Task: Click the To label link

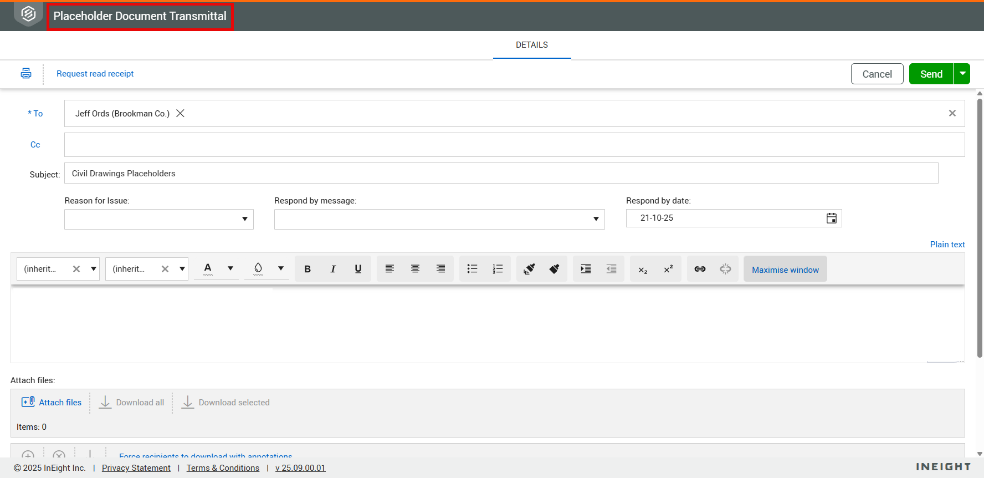Action: 35,114
